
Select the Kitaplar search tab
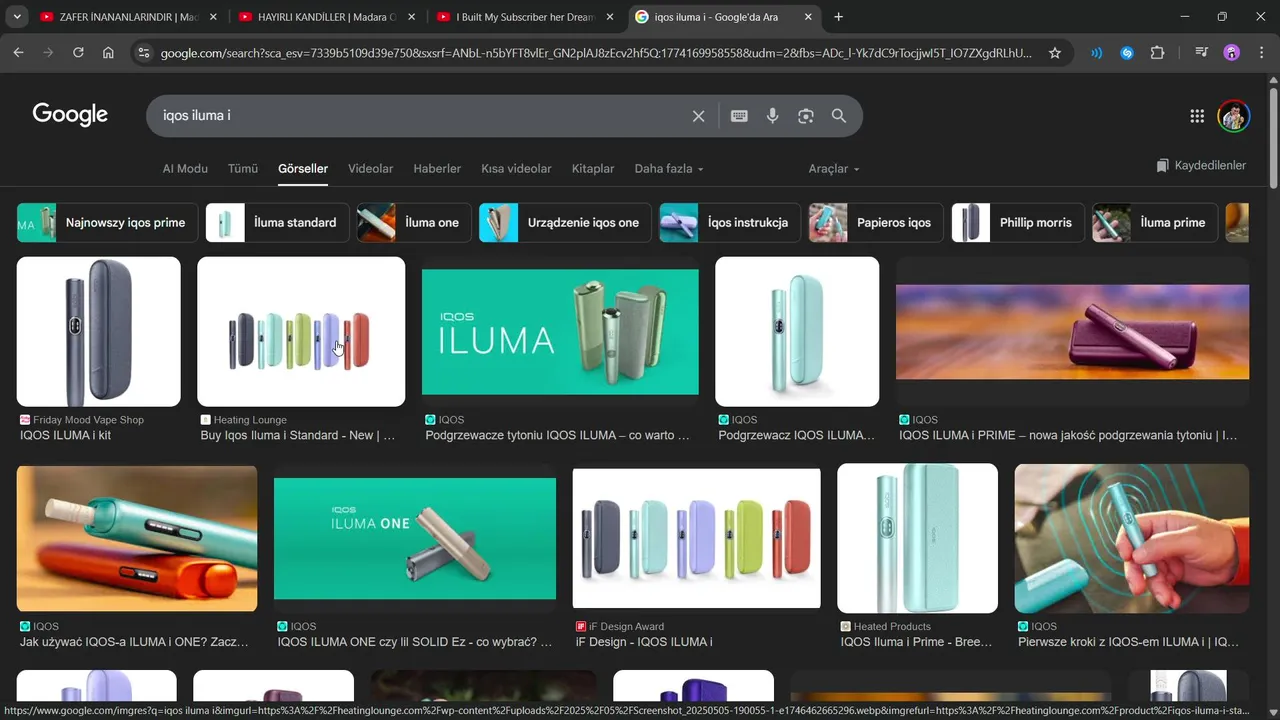coord(593,169)
